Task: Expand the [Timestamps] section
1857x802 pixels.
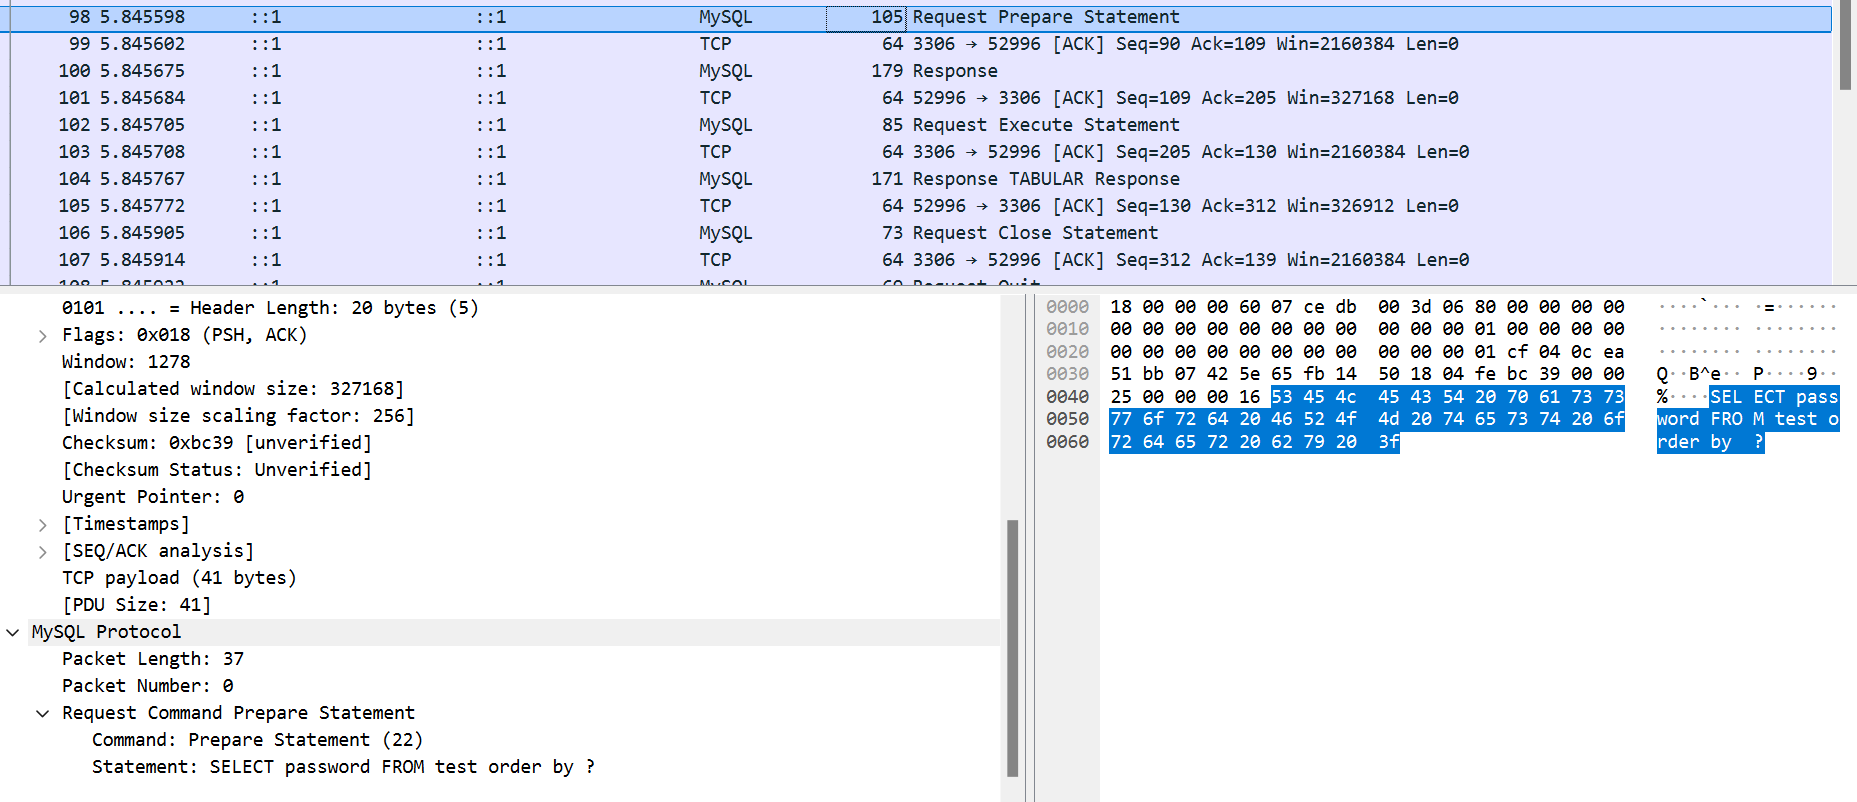Action: (42, 525)
